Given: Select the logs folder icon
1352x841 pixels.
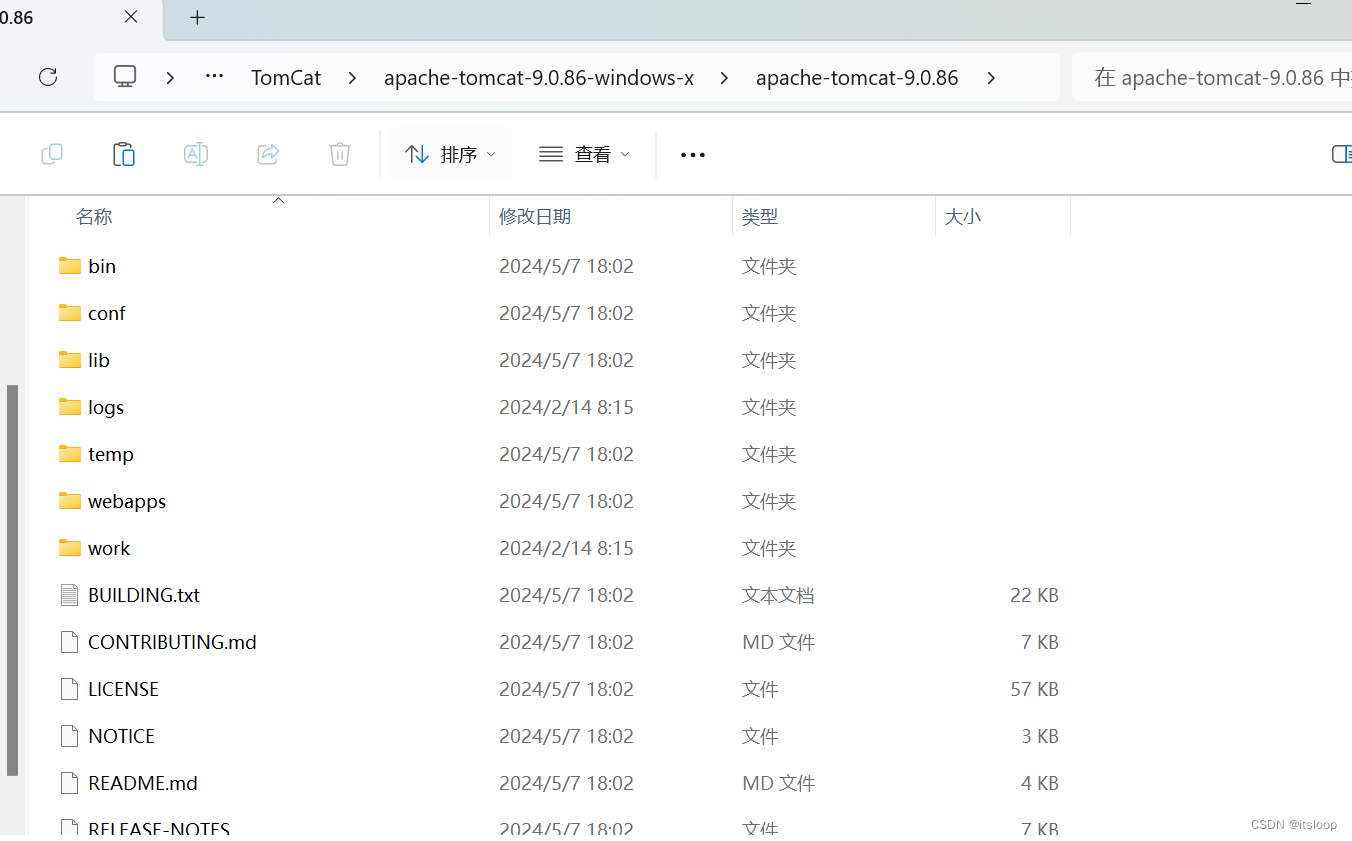Looking at the screenshot, I should tap(70, 407).
